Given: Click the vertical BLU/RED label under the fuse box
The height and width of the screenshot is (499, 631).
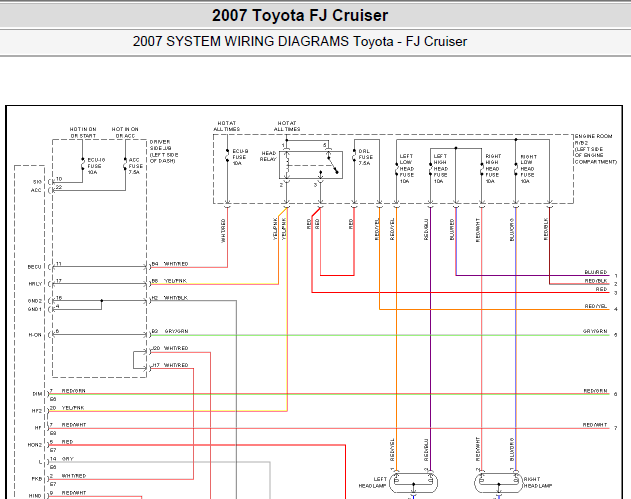Looking at the screenshot, I should coord(452,229).
